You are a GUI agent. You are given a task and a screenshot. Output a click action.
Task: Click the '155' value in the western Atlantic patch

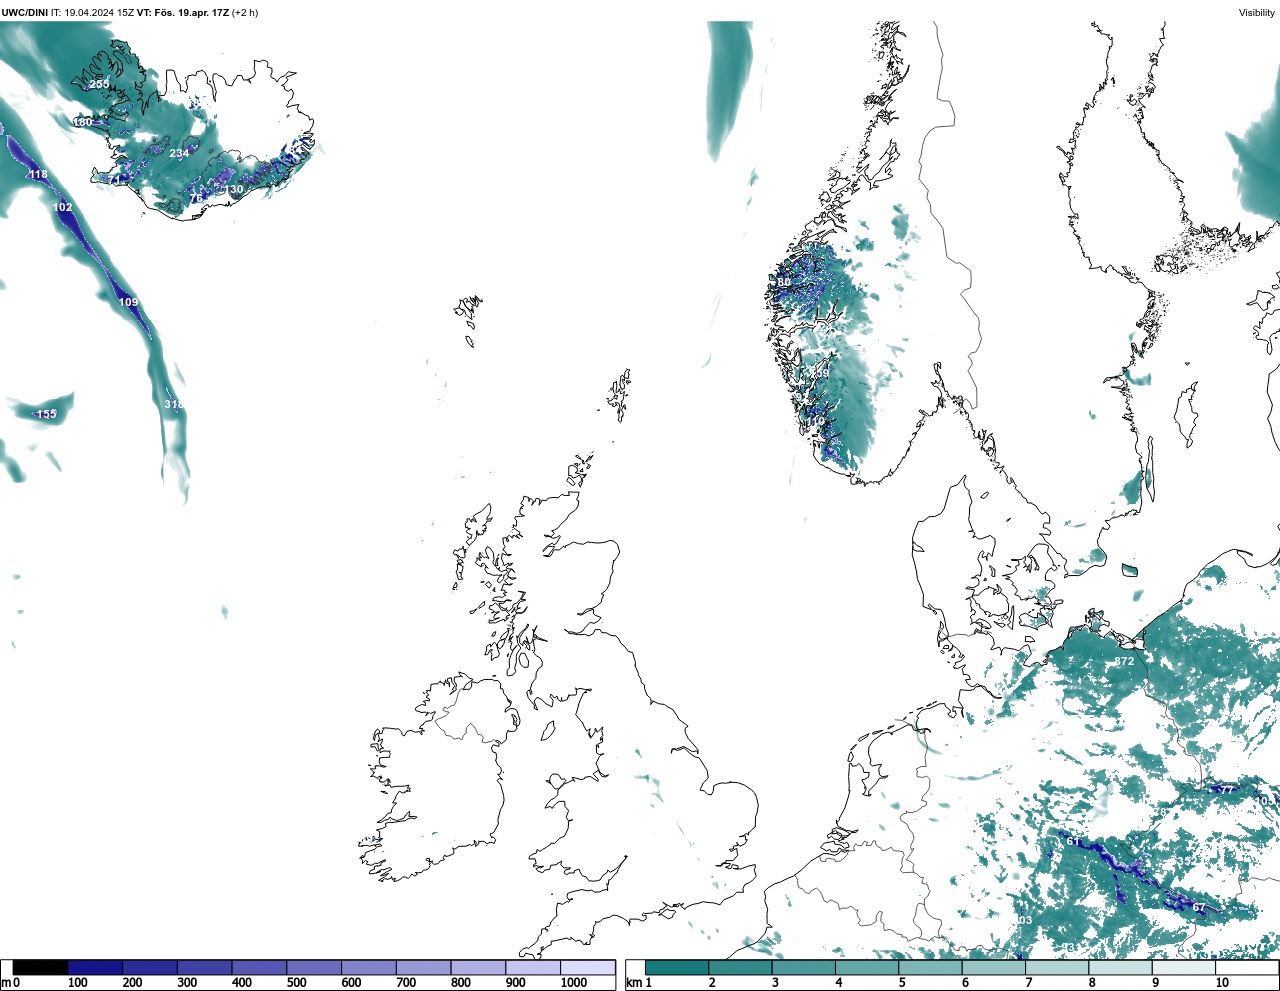[x=47, y=414]
